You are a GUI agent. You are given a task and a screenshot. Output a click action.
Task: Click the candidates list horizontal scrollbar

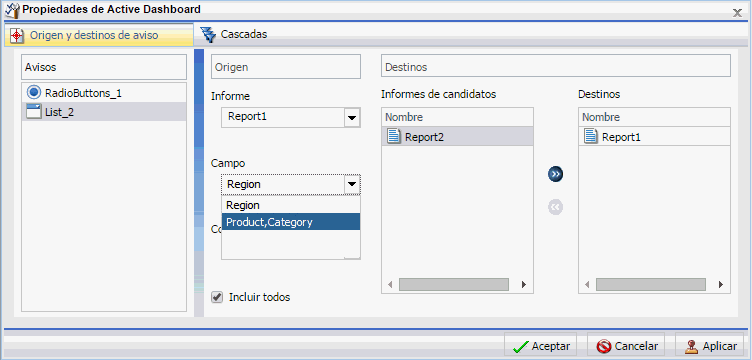click(x=454, y=285)
